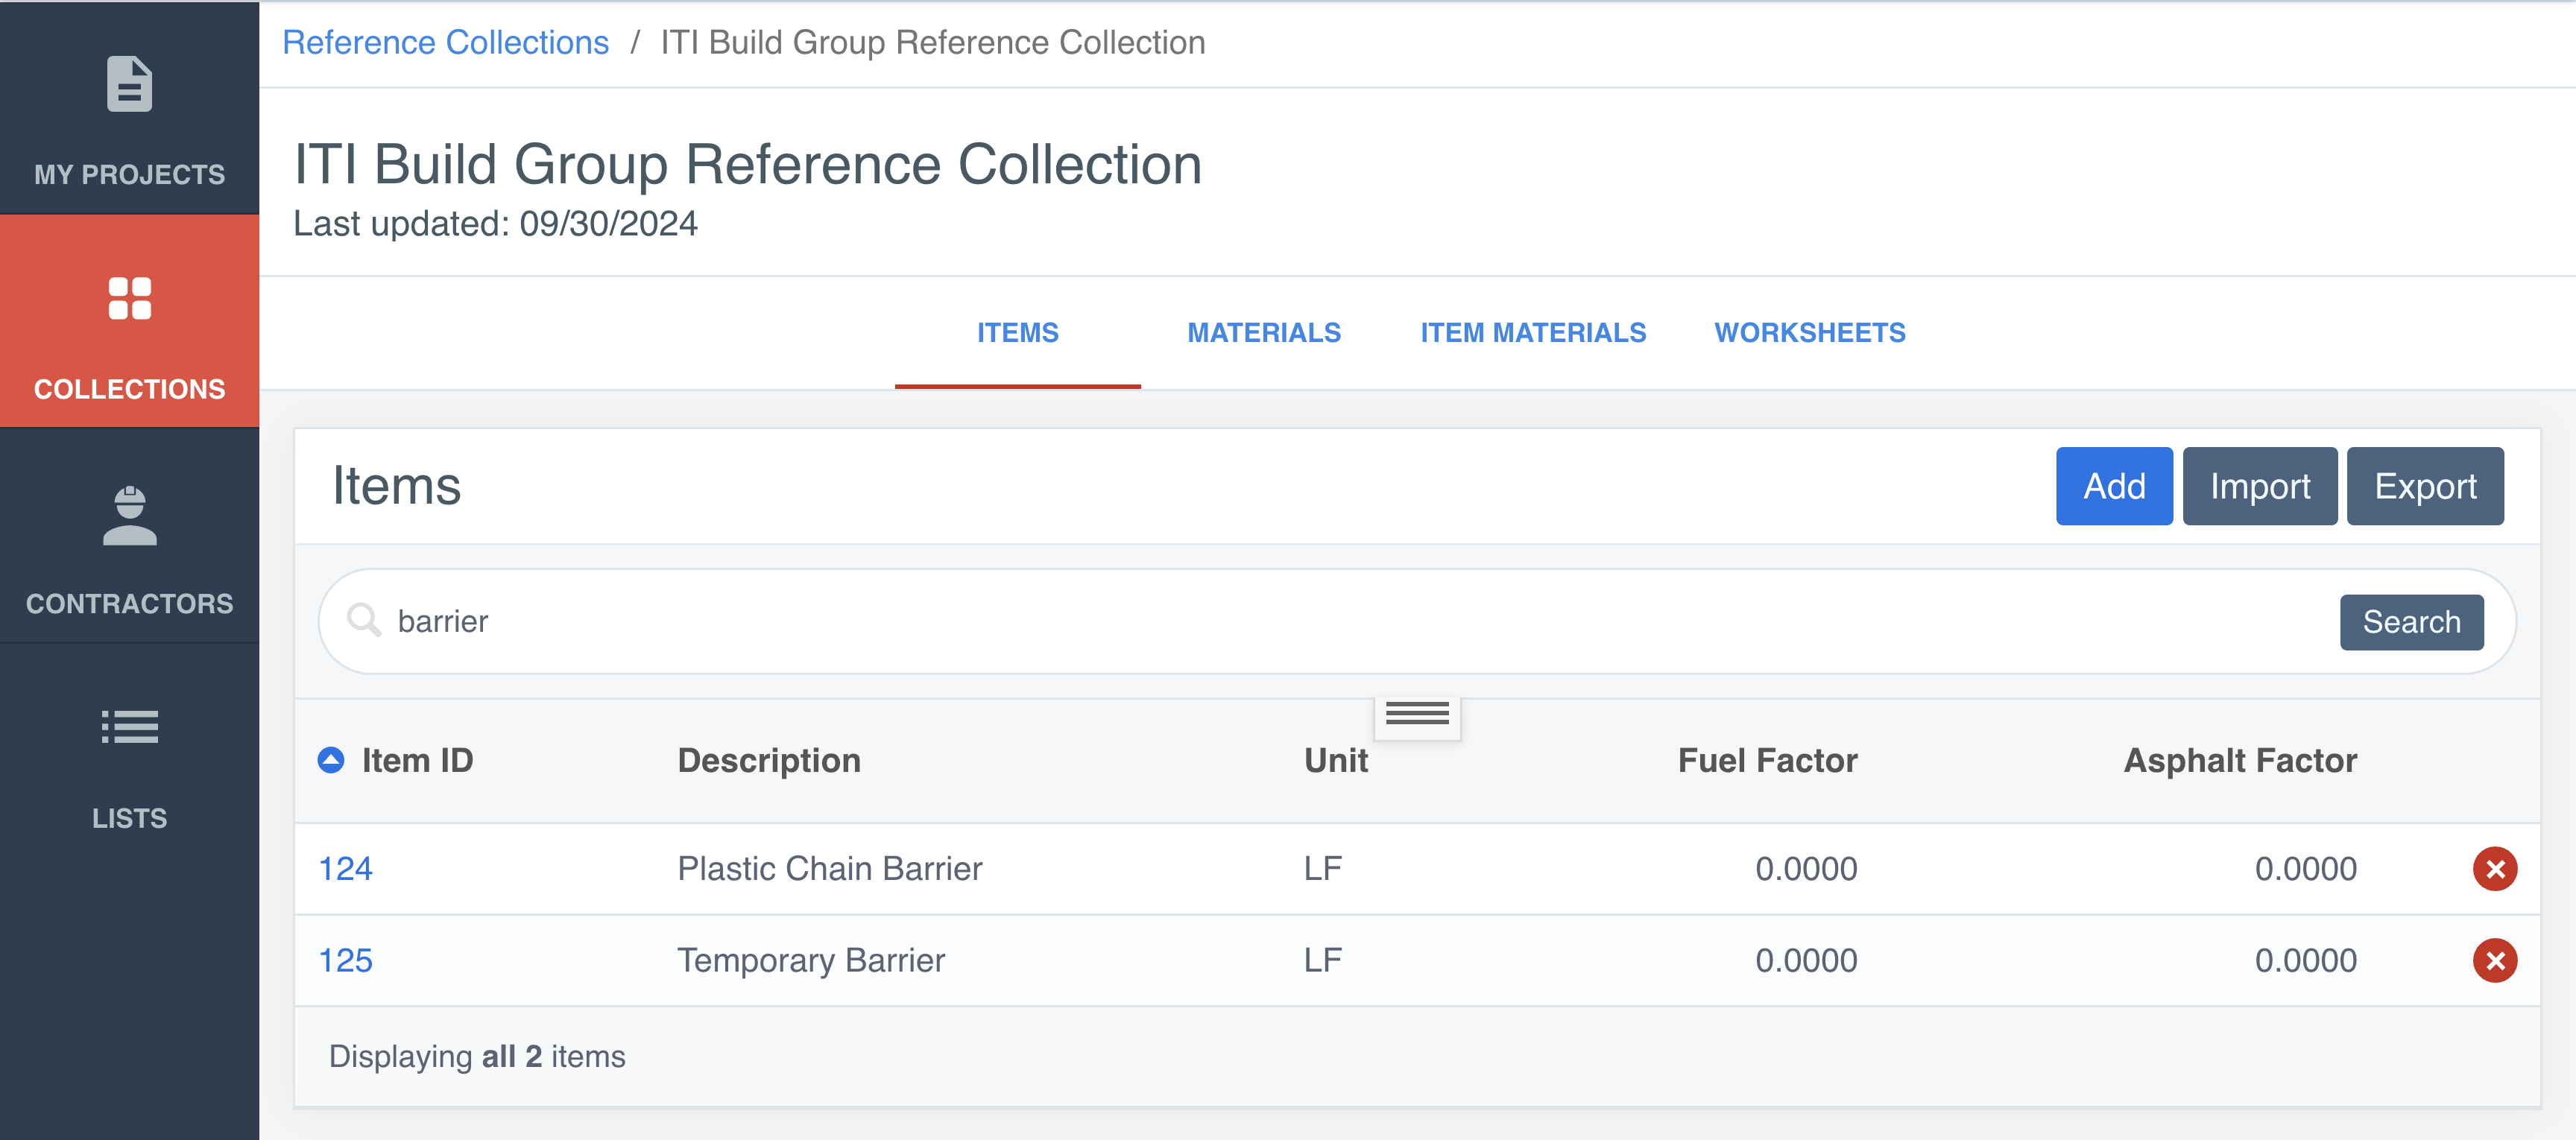Image resolution: width=2576 pixels, height=1140 pixels.
Task: Open Reference Collections breadcrumb link
Action: [x=445, y=43]
